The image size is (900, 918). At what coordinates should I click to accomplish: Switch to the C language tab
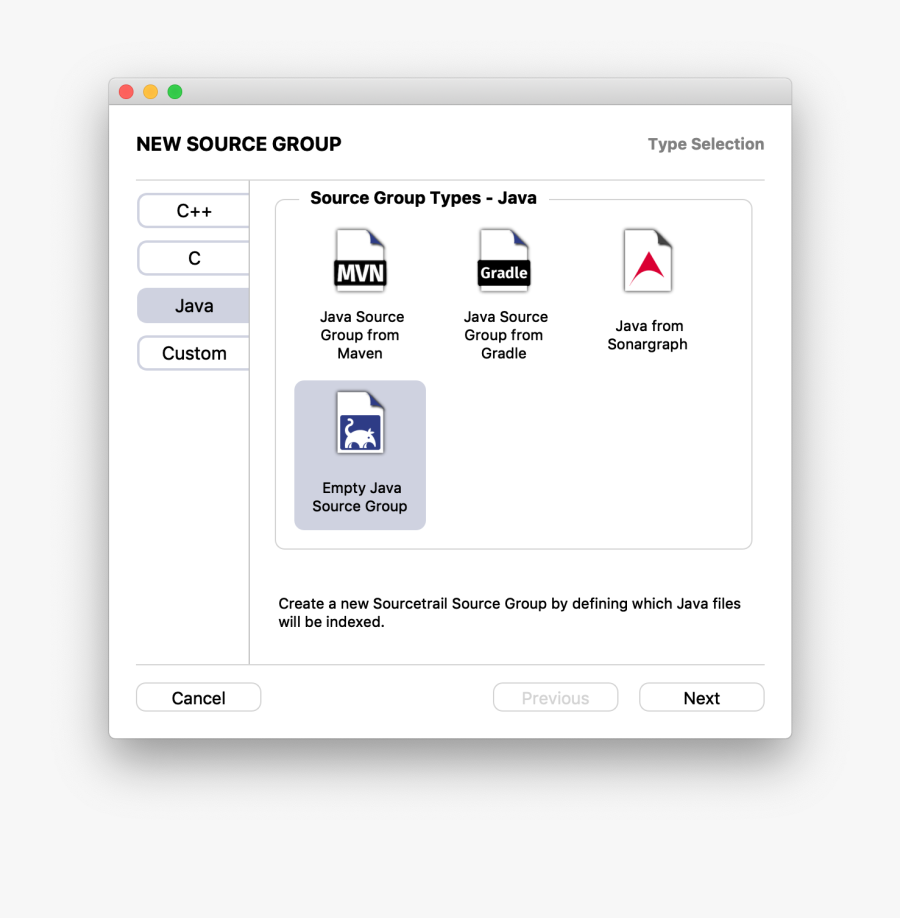pyautogui.click(x=194, y=258)
